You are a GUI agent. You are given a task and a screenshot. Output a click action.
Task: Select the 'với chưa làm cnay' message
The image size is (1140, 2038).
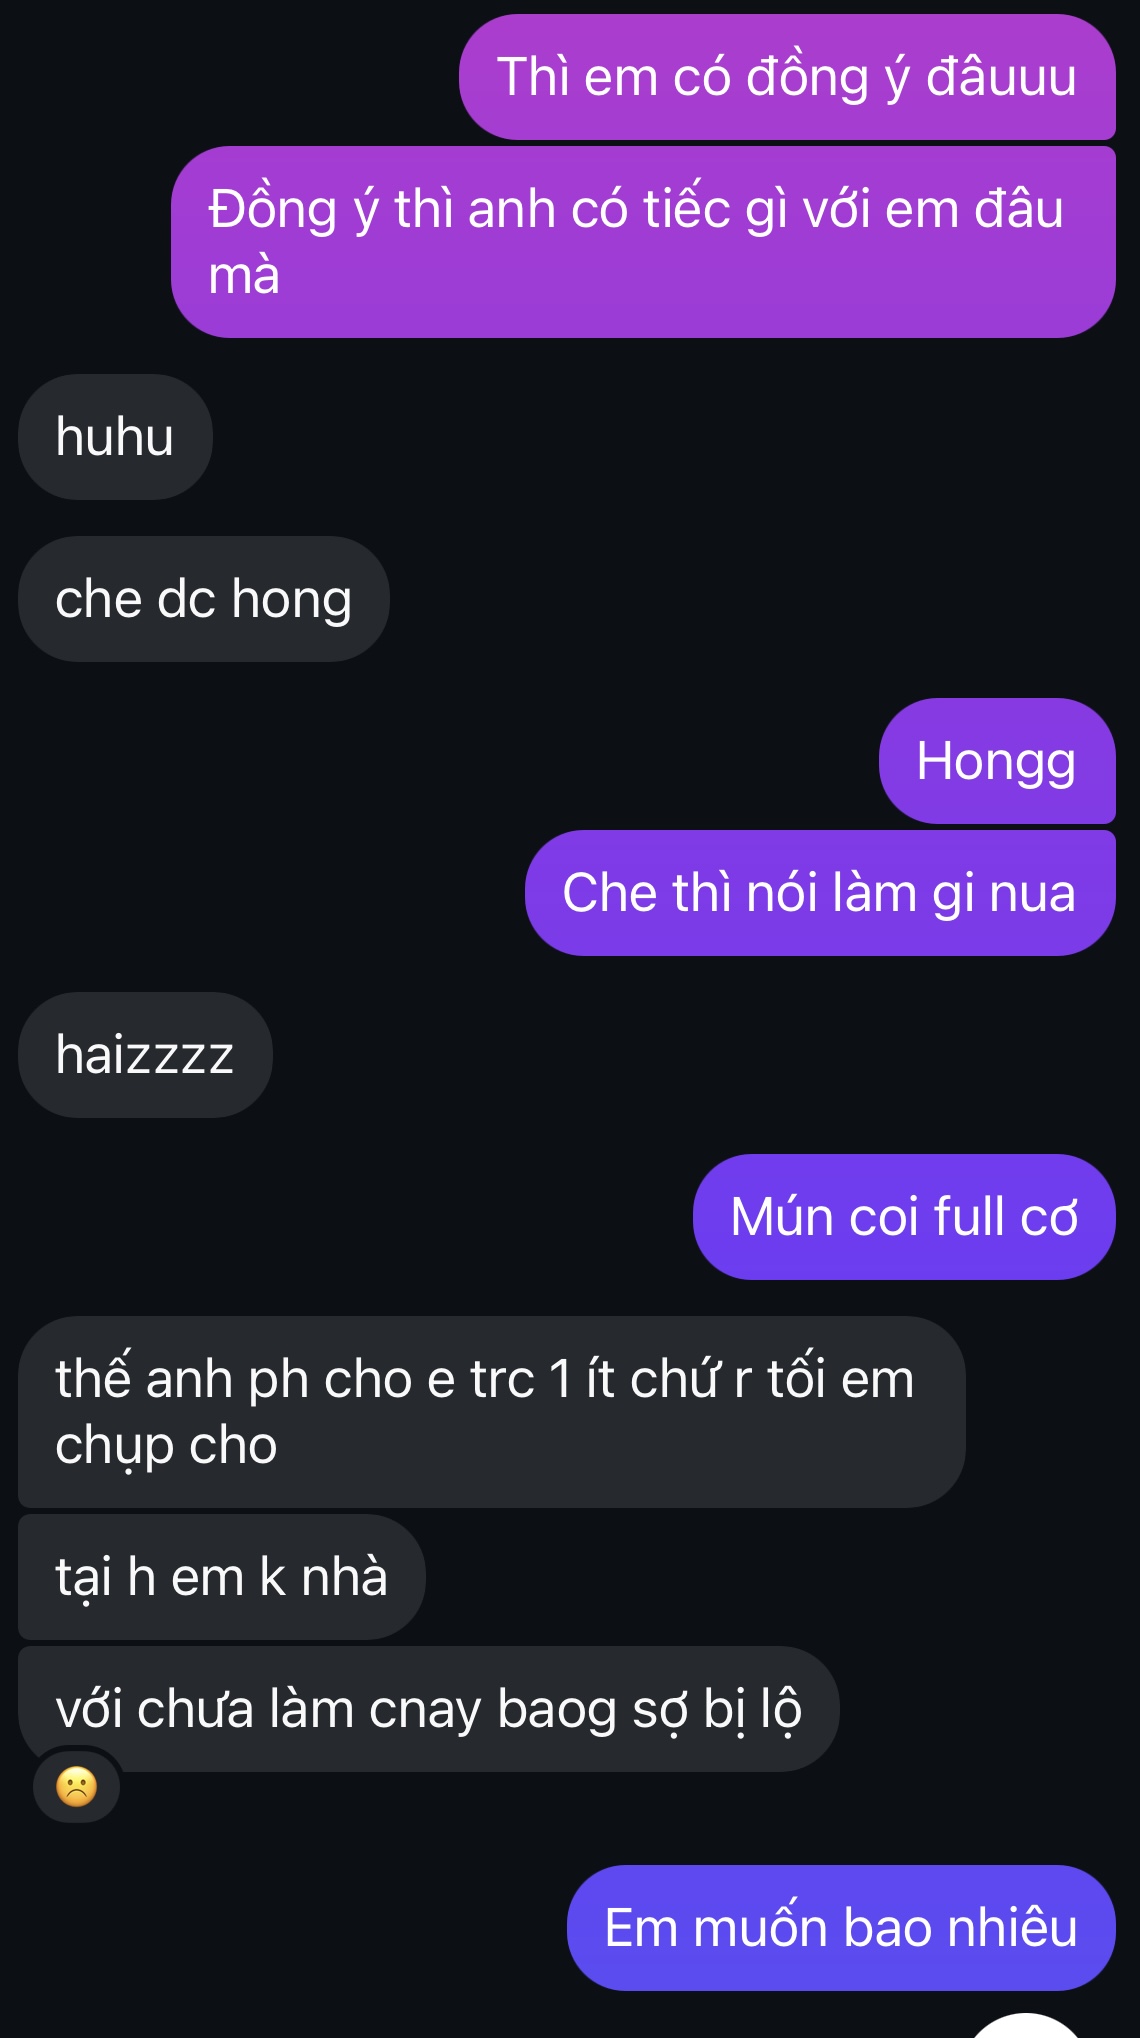(x=429, y=1709)
